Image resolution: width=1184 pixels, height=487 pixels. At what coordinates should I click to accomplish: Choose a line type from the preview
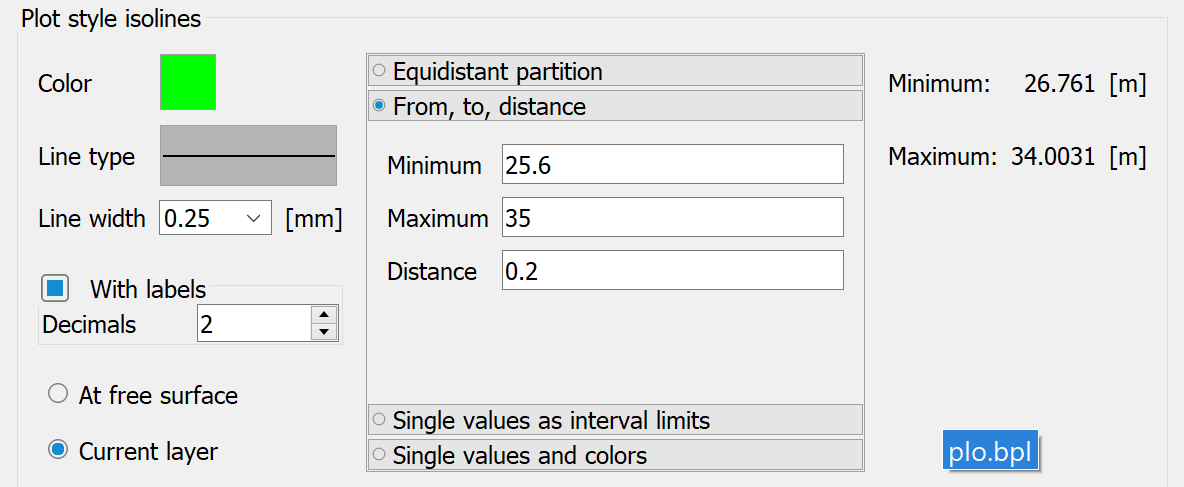pyautogui.click(x=248, y=156)
